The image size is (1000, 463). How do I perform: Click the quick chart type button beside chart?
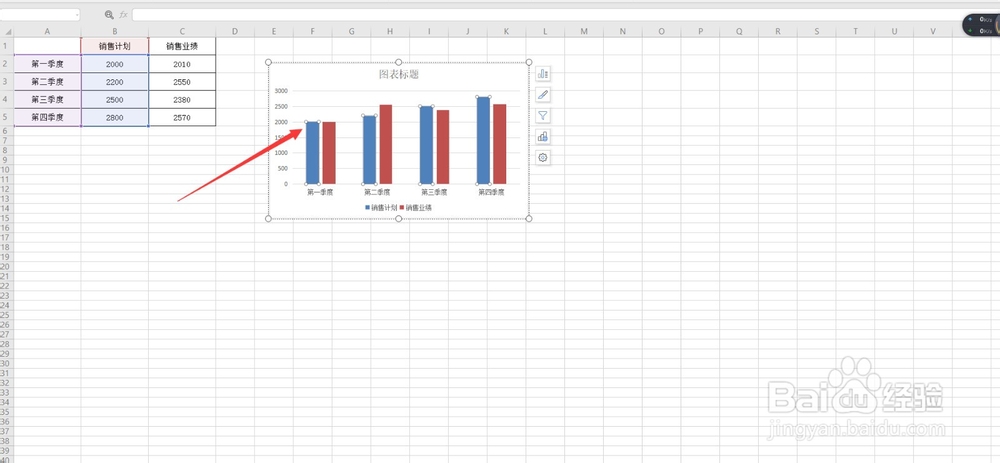(543, 136)
